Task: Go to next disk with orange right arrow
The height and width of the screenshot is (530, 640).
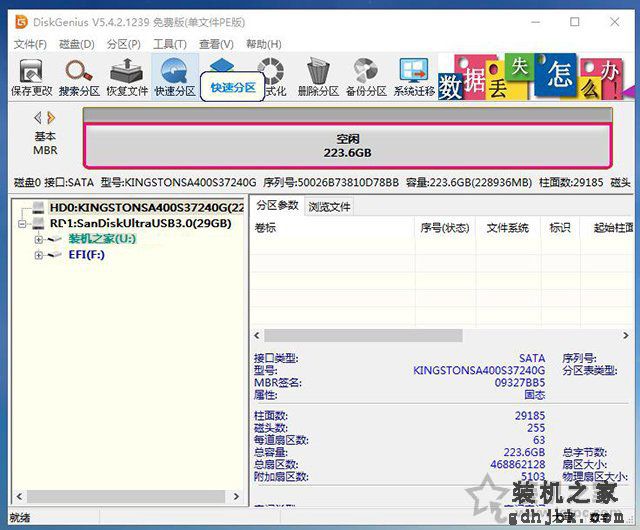Action: point(51,118)
